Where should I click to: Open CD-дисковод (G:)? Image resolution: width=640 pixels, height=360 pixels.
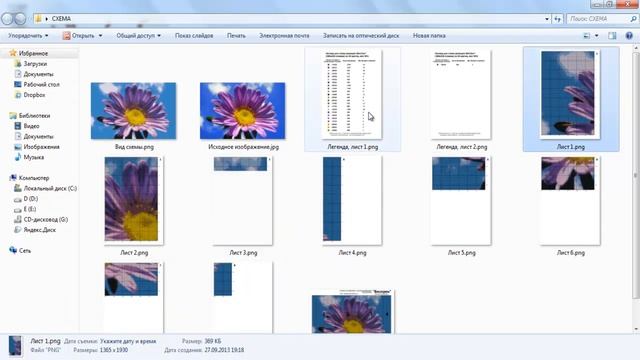[46, 220]
